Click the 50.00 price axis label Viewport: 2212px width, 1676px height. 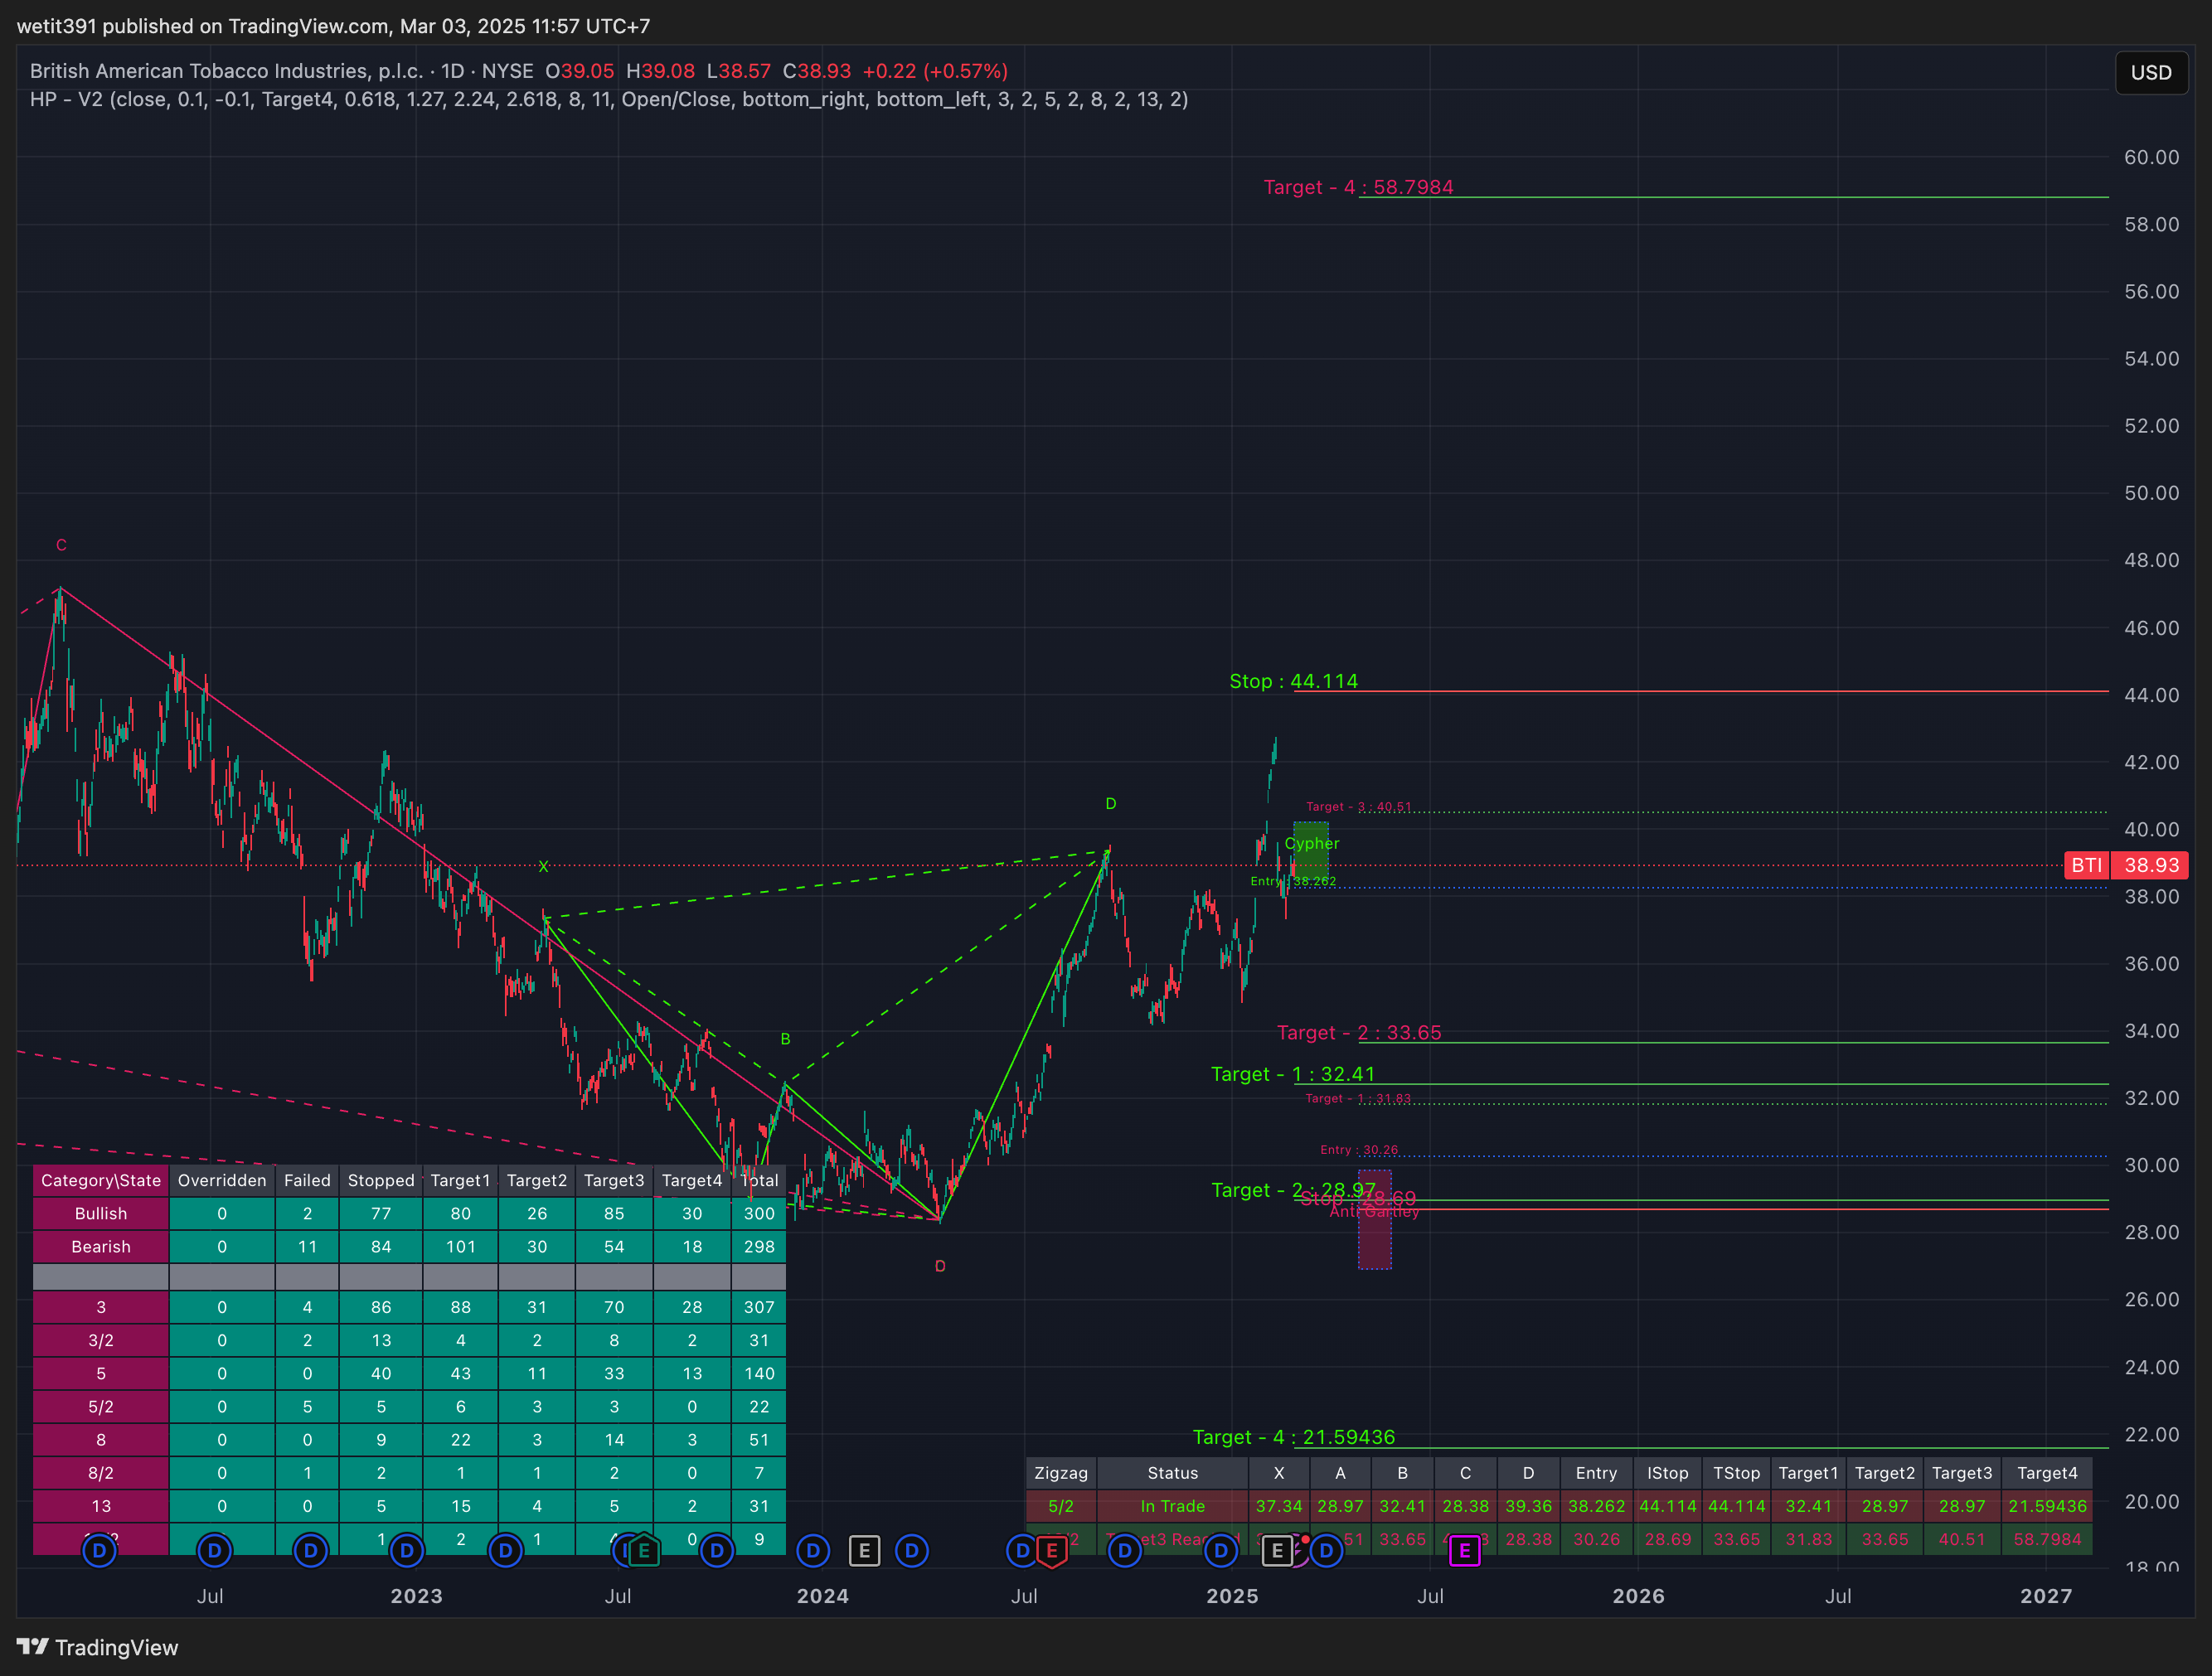[x=2151, y=493]
